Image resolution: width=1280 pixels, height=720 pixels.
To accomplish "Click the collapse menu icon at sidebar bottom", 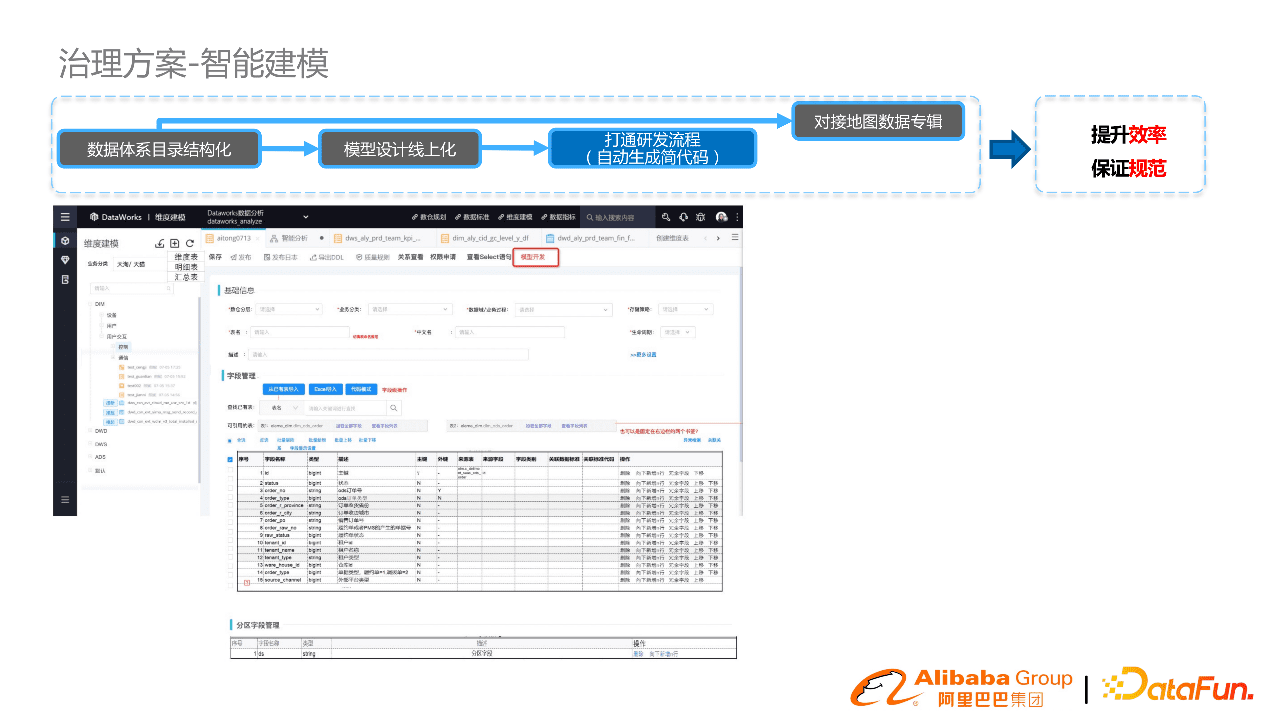I will point(65,499).
